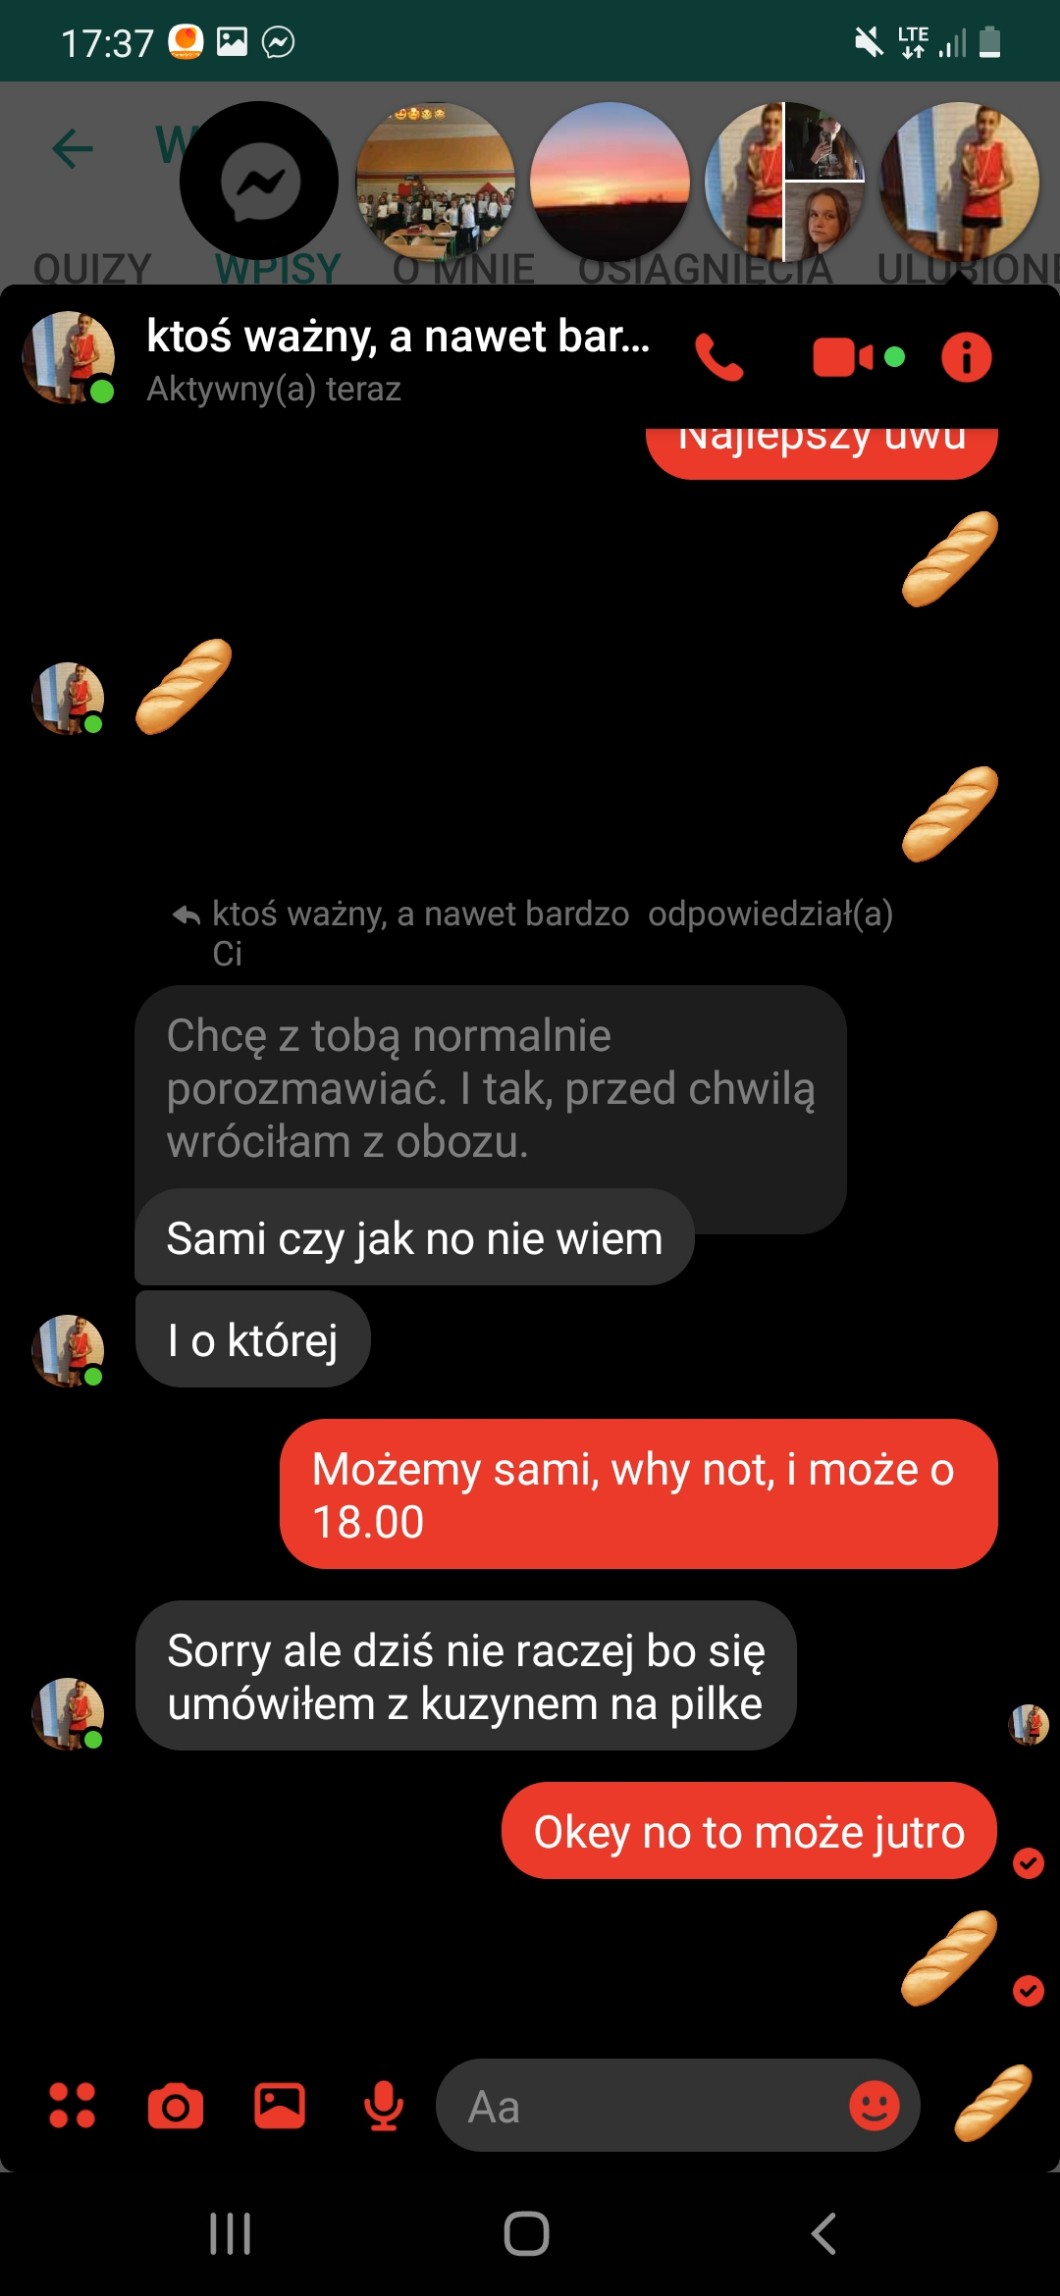Viewport: 1060px width, 2296px height.
Task: Open the emoji picker smiley face
Action: point(874,2105)
